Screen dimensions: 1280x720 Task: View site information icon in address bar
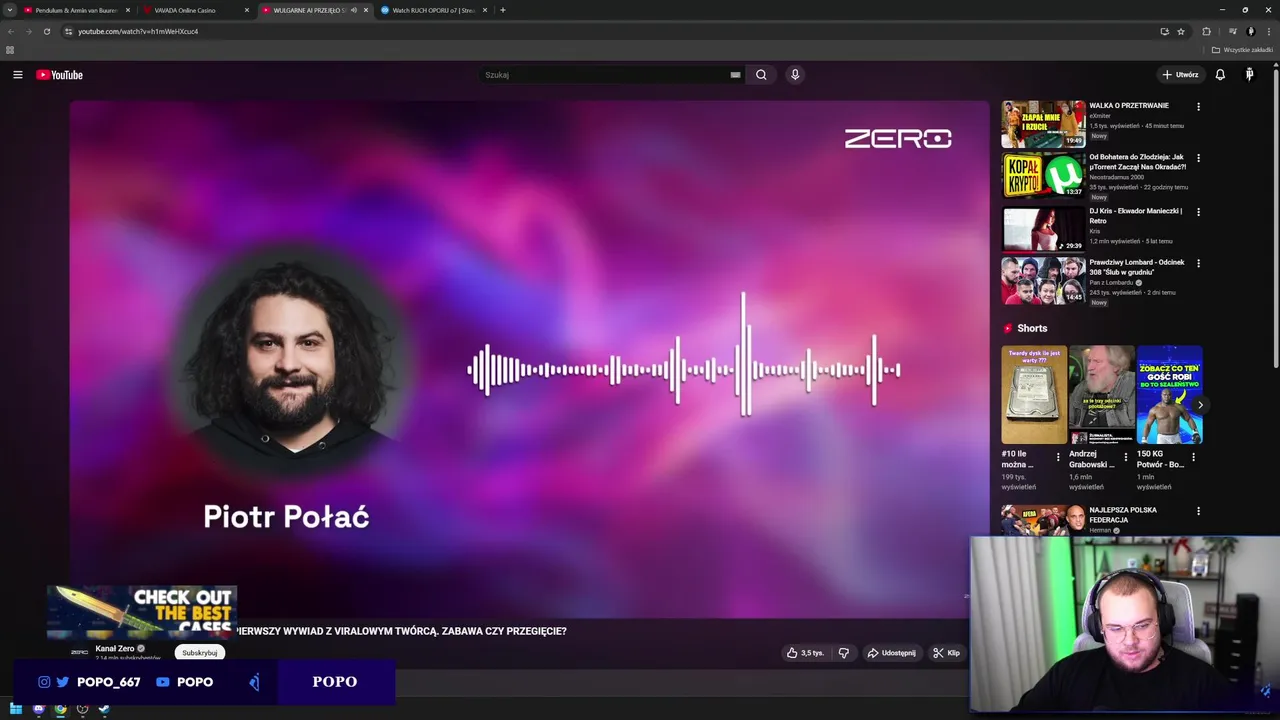point(68,31)
